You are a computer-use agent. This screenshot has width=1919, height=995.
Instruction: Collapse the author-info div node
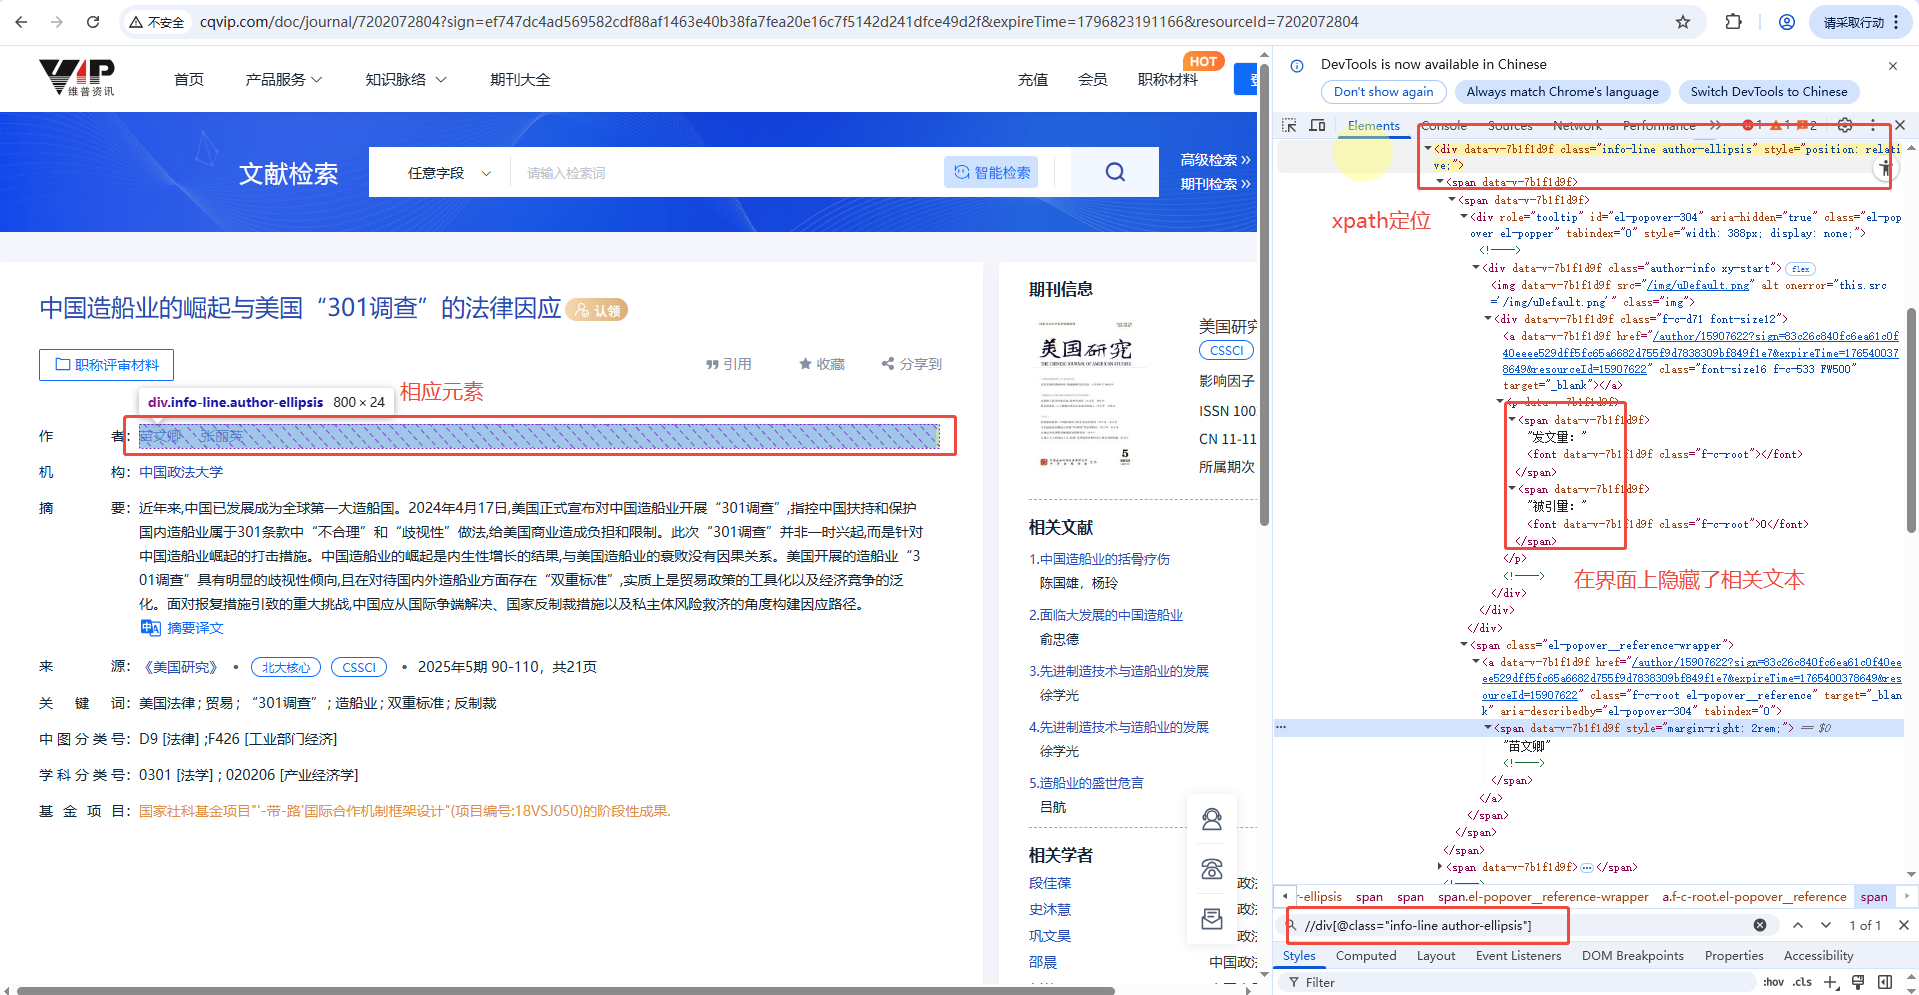(1476, 267)
